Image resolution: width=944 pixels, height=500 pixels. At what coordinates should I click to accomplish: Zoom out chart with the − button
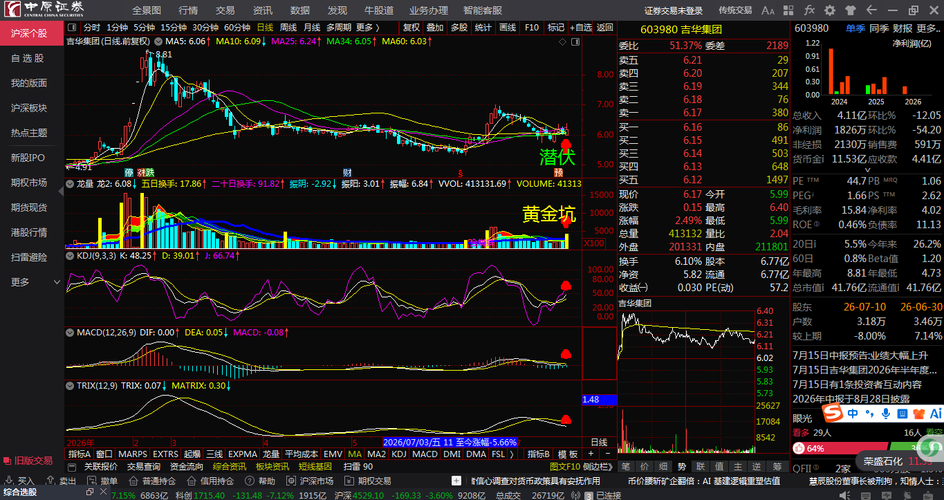[607, 454]
